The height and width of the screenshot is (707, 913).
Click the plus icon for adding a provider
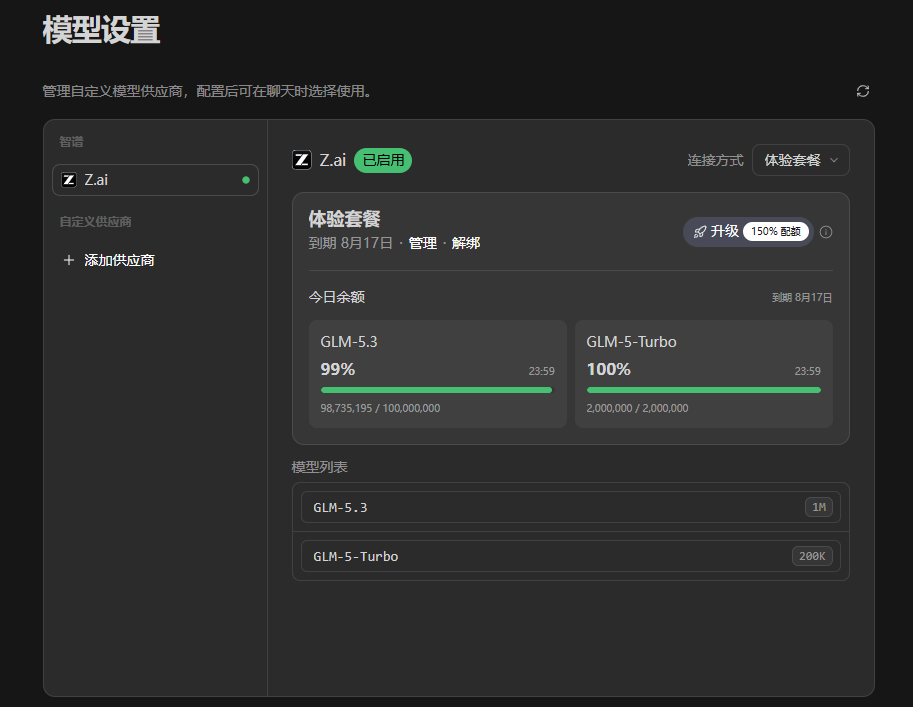69,260
